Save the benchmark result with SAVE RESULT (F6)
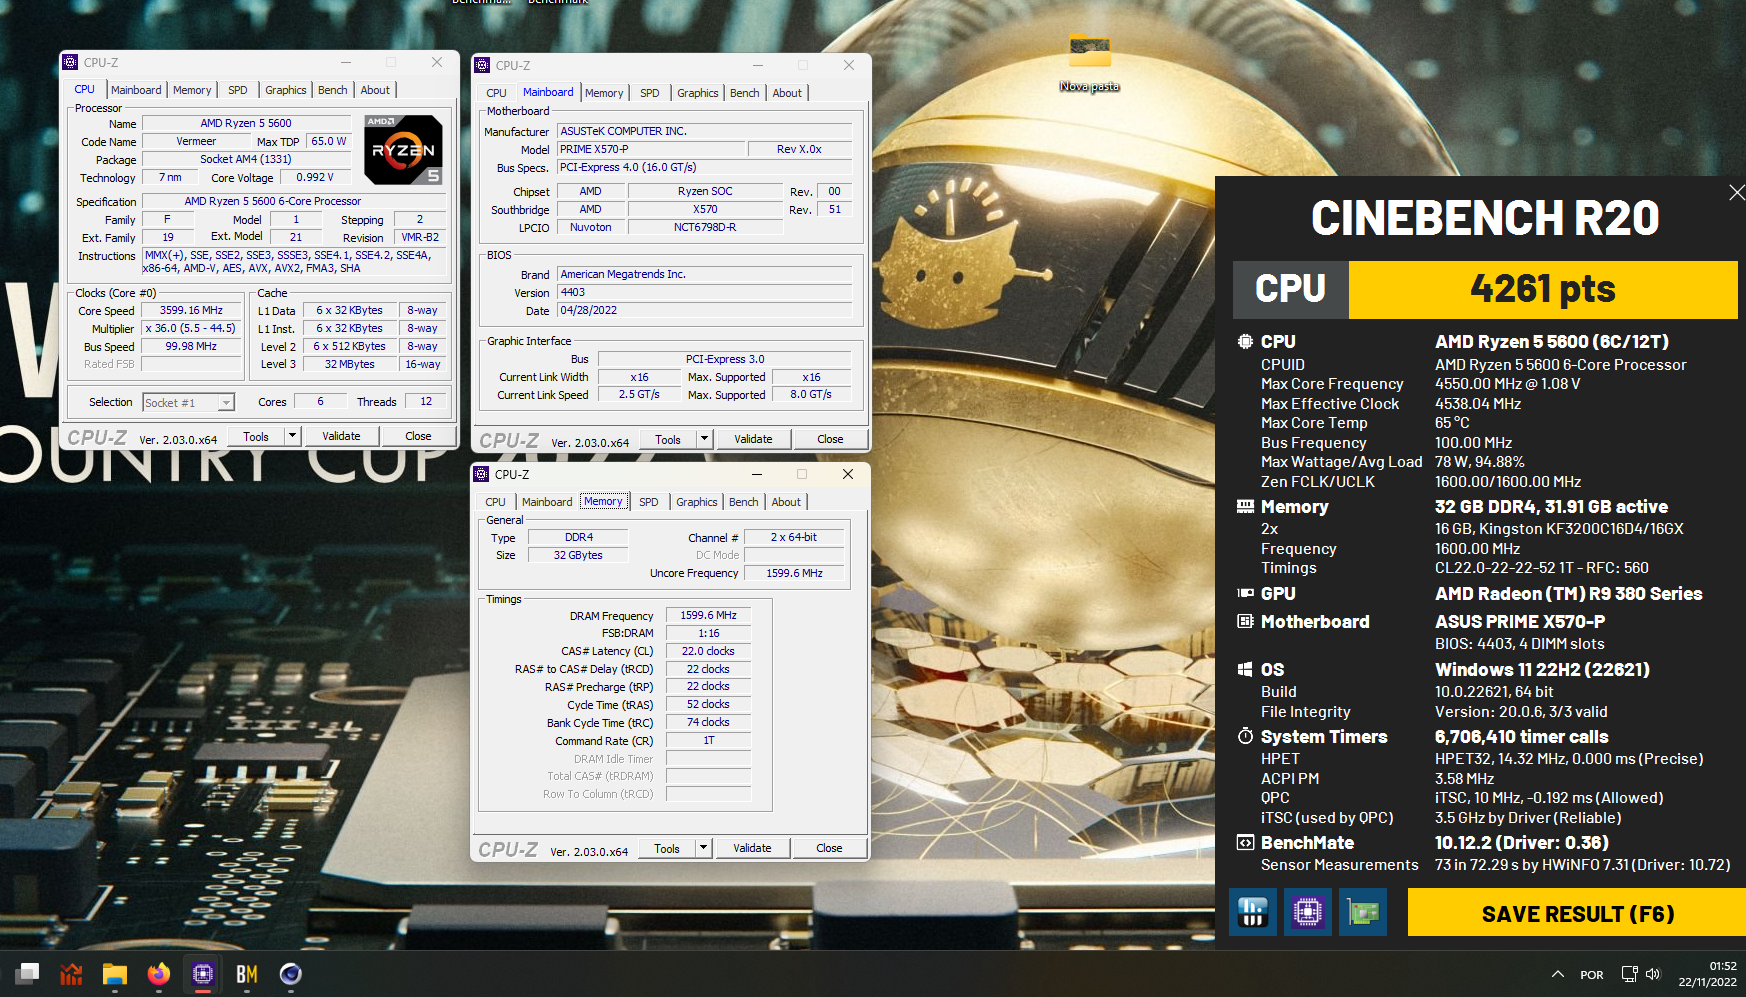Image resolution: width=1746 pixels, height=997 pixels. point(1577,913)
